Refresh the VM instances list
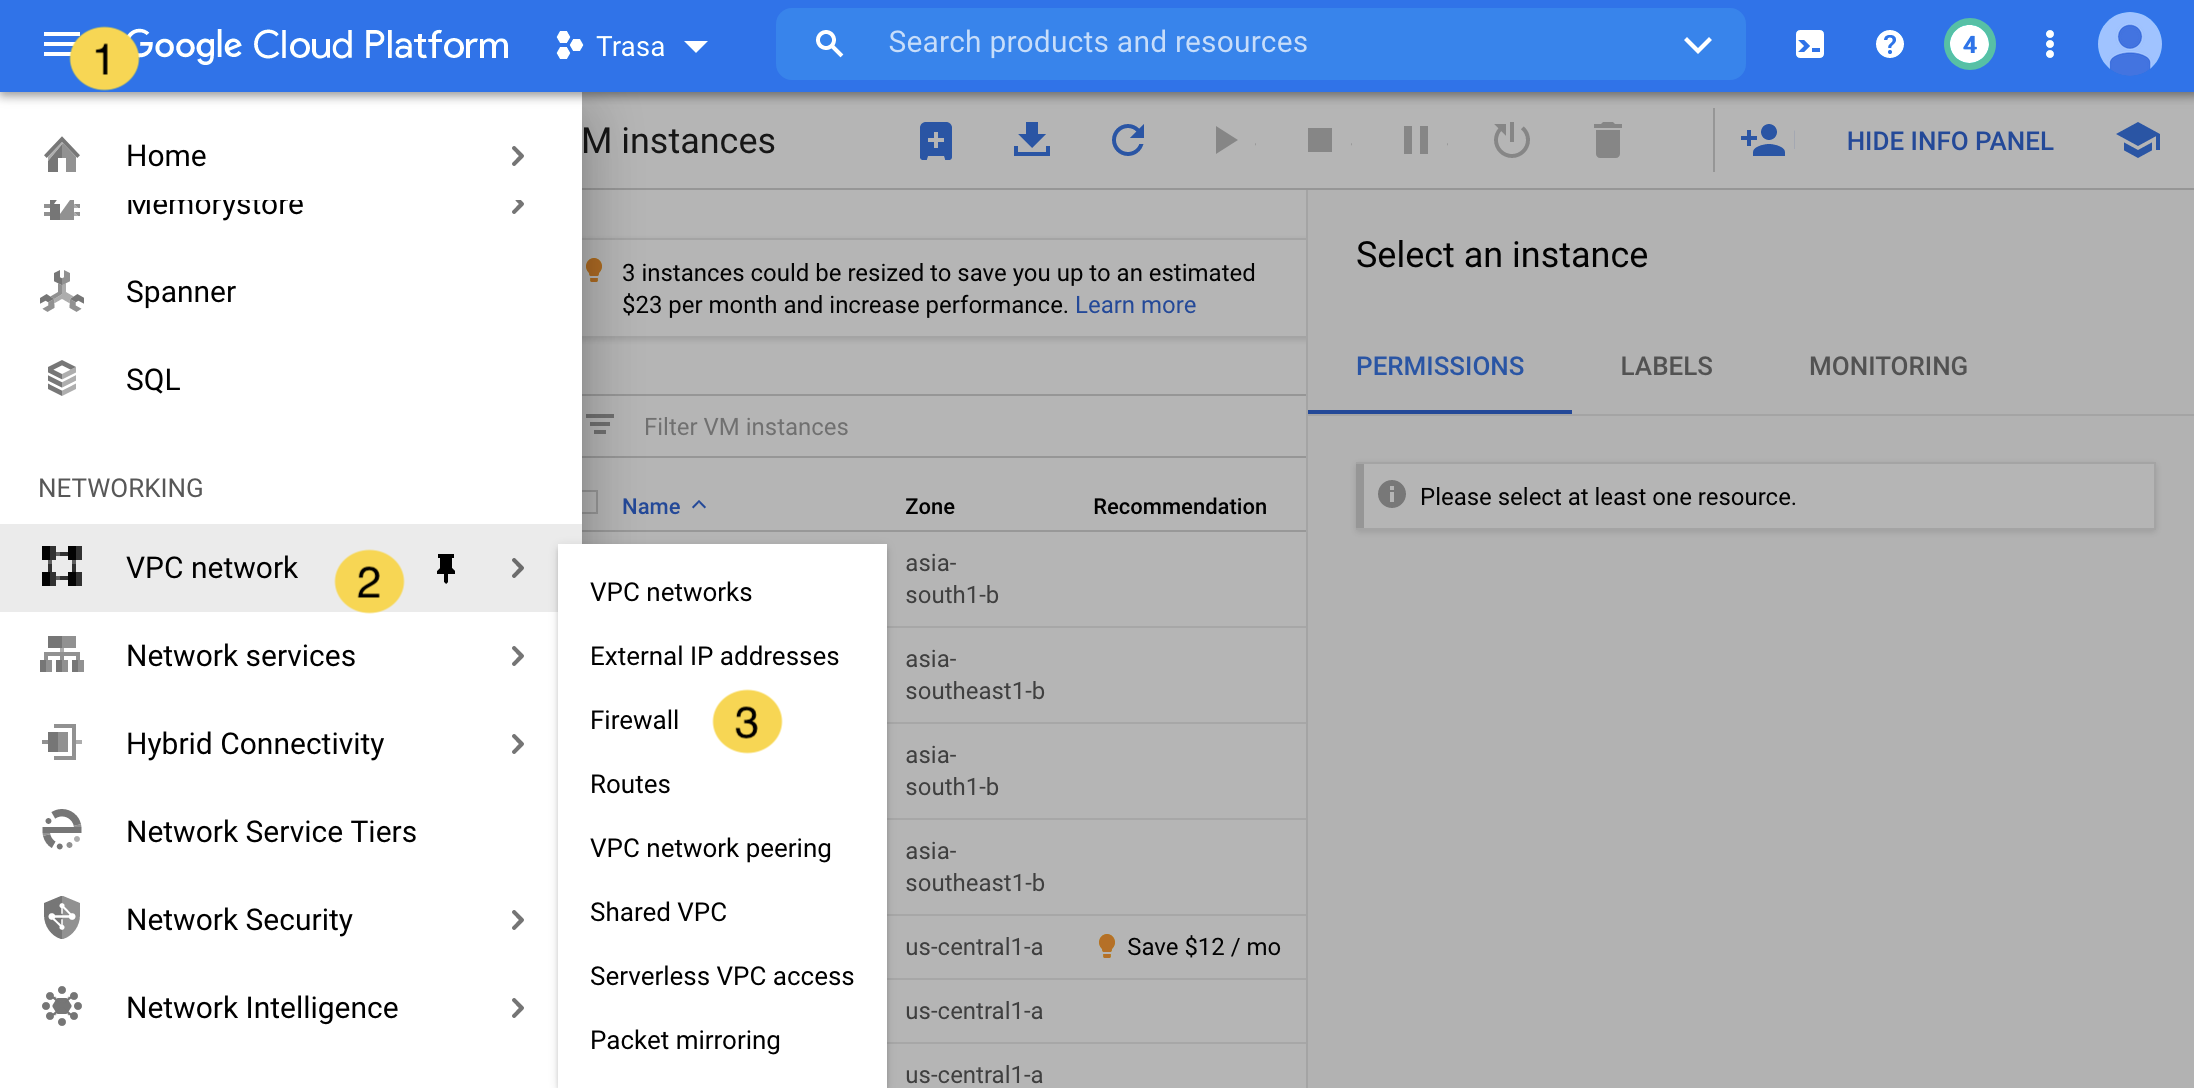2194x1088 pixels. tap(1128, 140)
